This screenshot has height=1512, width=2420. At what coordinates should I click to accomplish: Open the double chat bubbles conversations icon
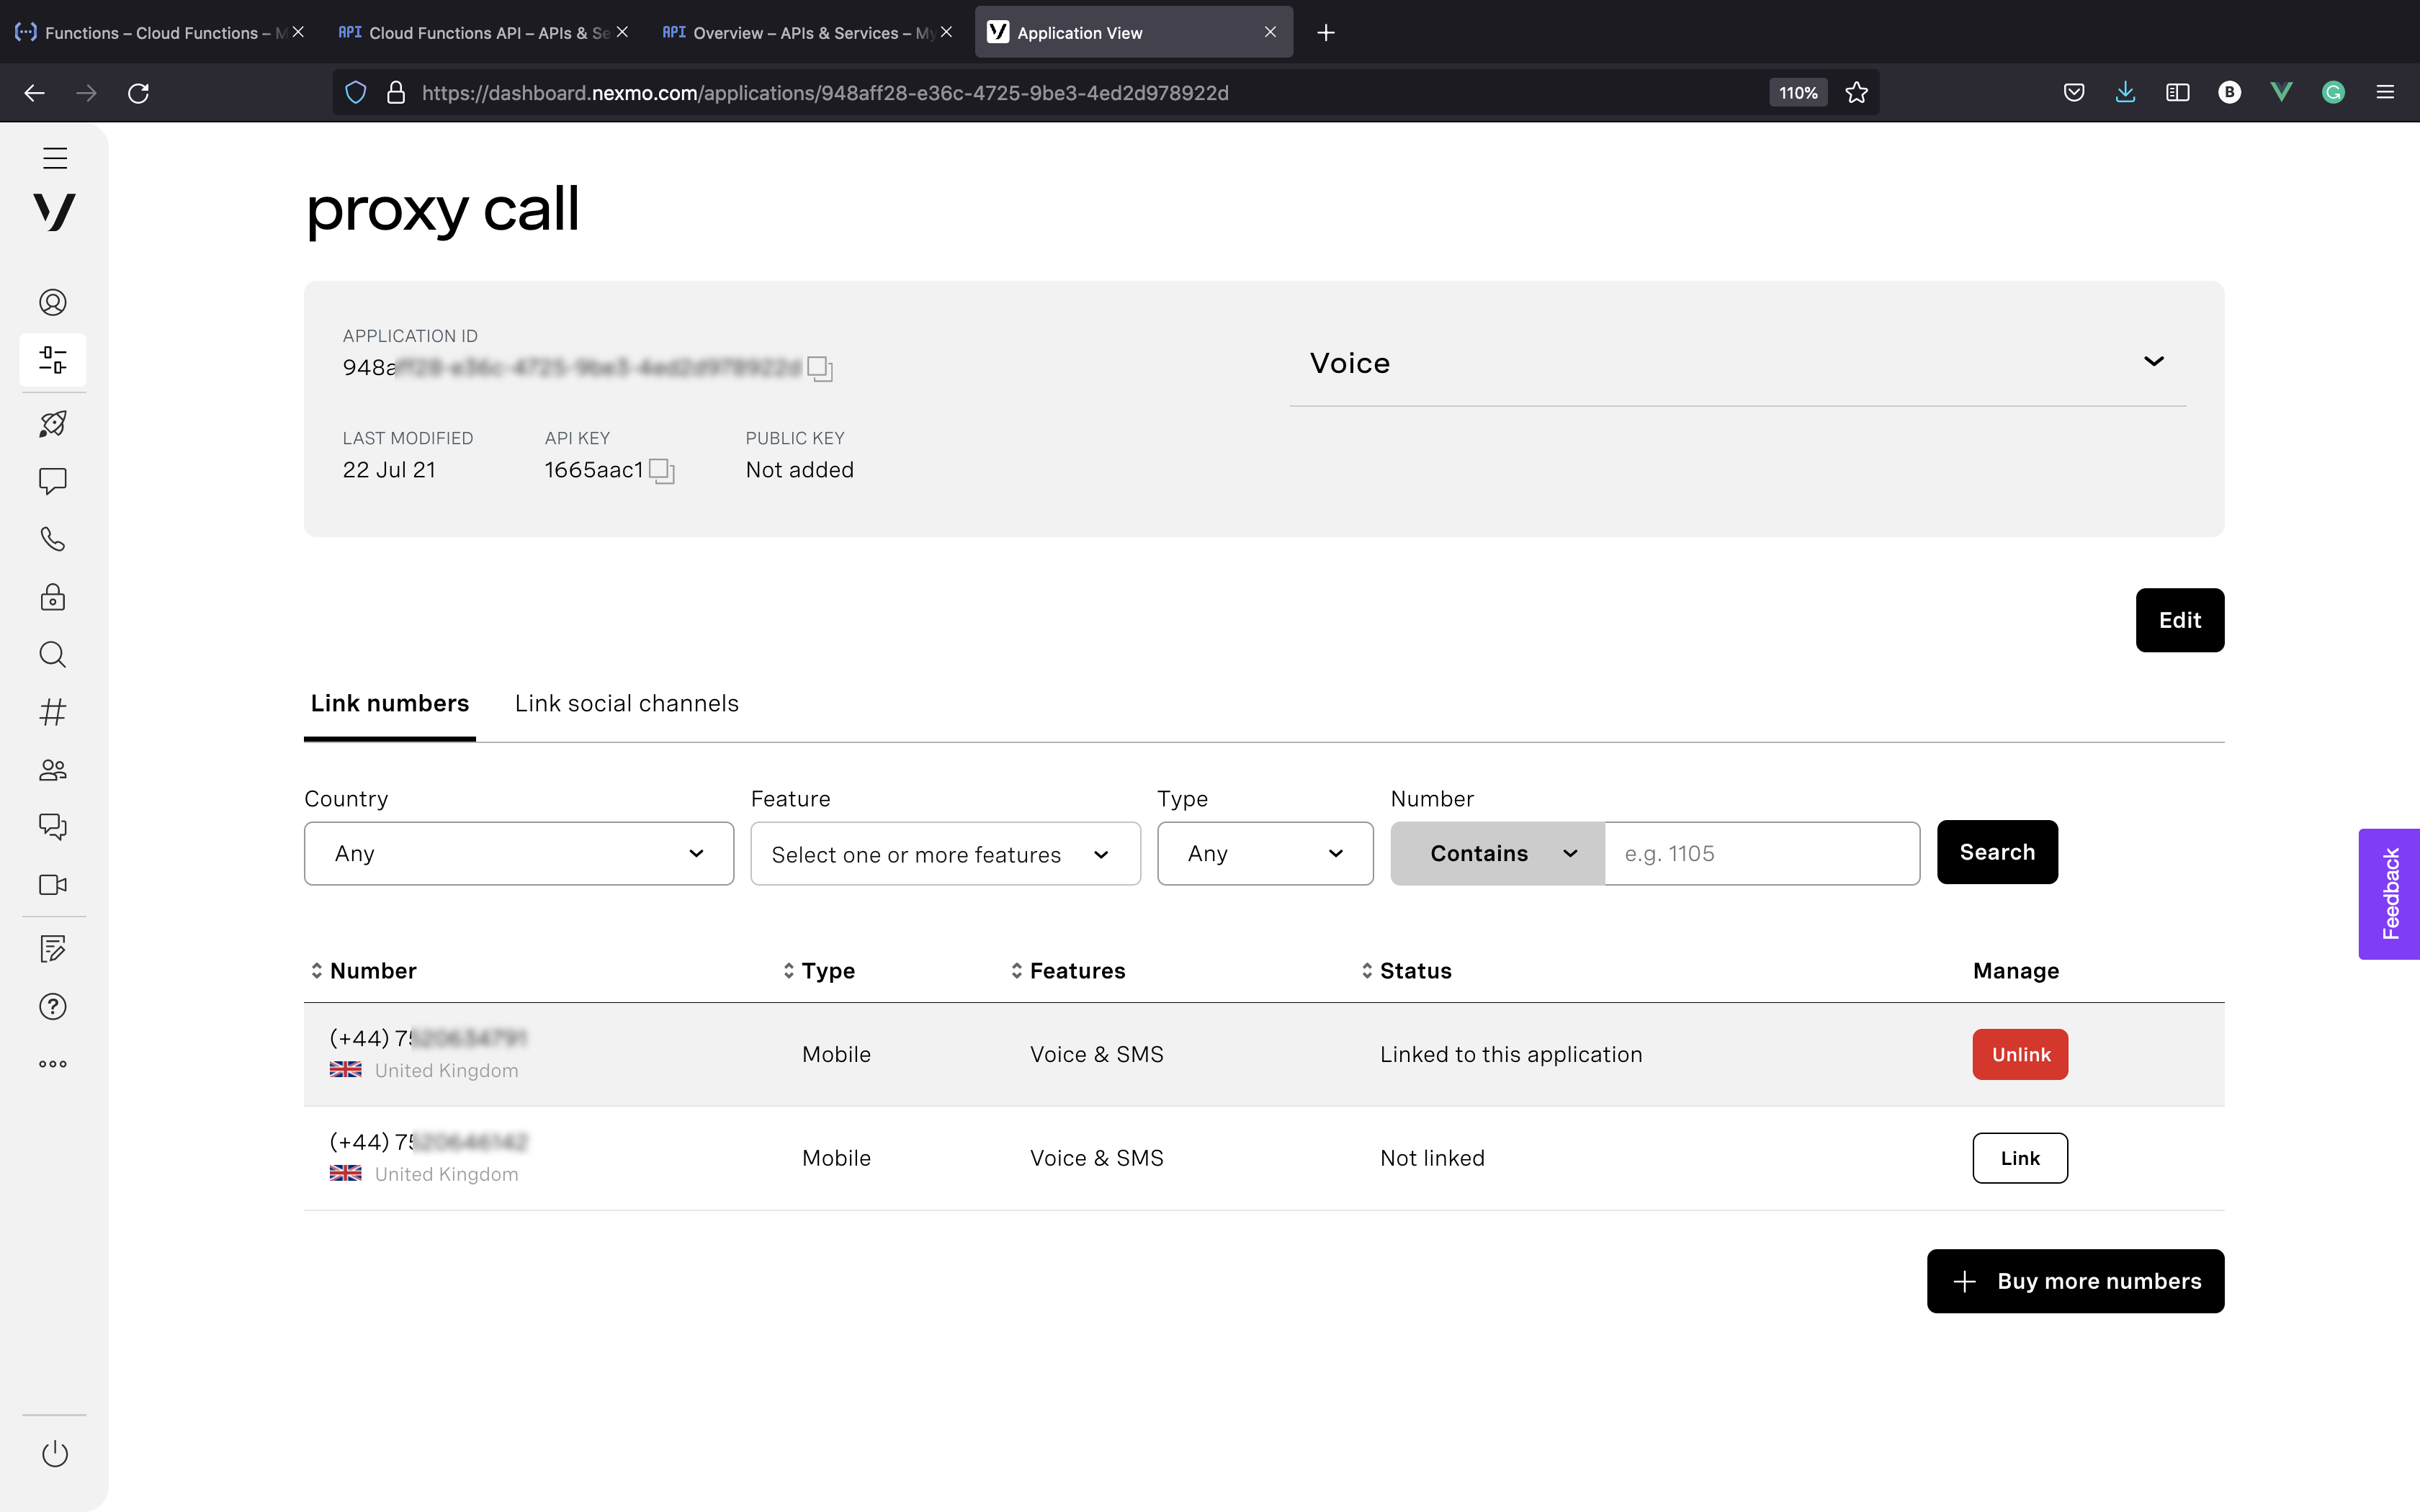pyautogui.click(x=53, y=827)
